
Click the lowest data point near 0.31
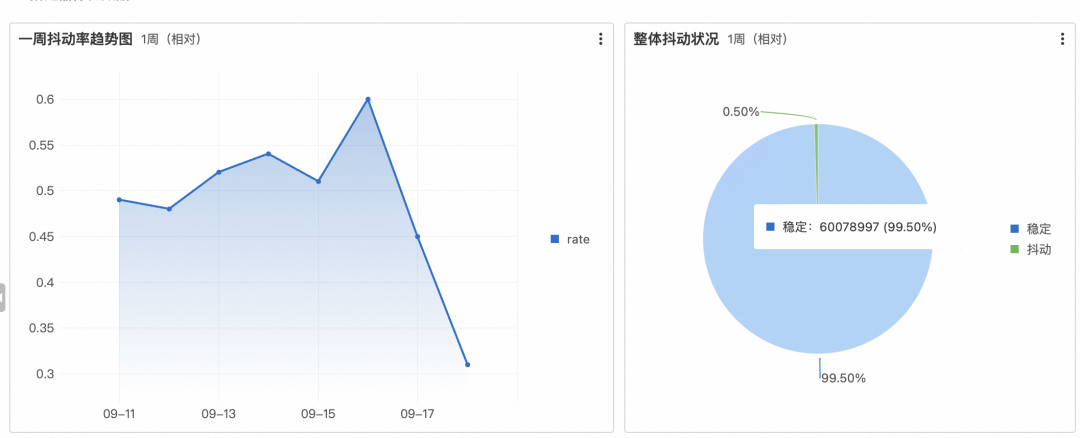tap(467, 364)
